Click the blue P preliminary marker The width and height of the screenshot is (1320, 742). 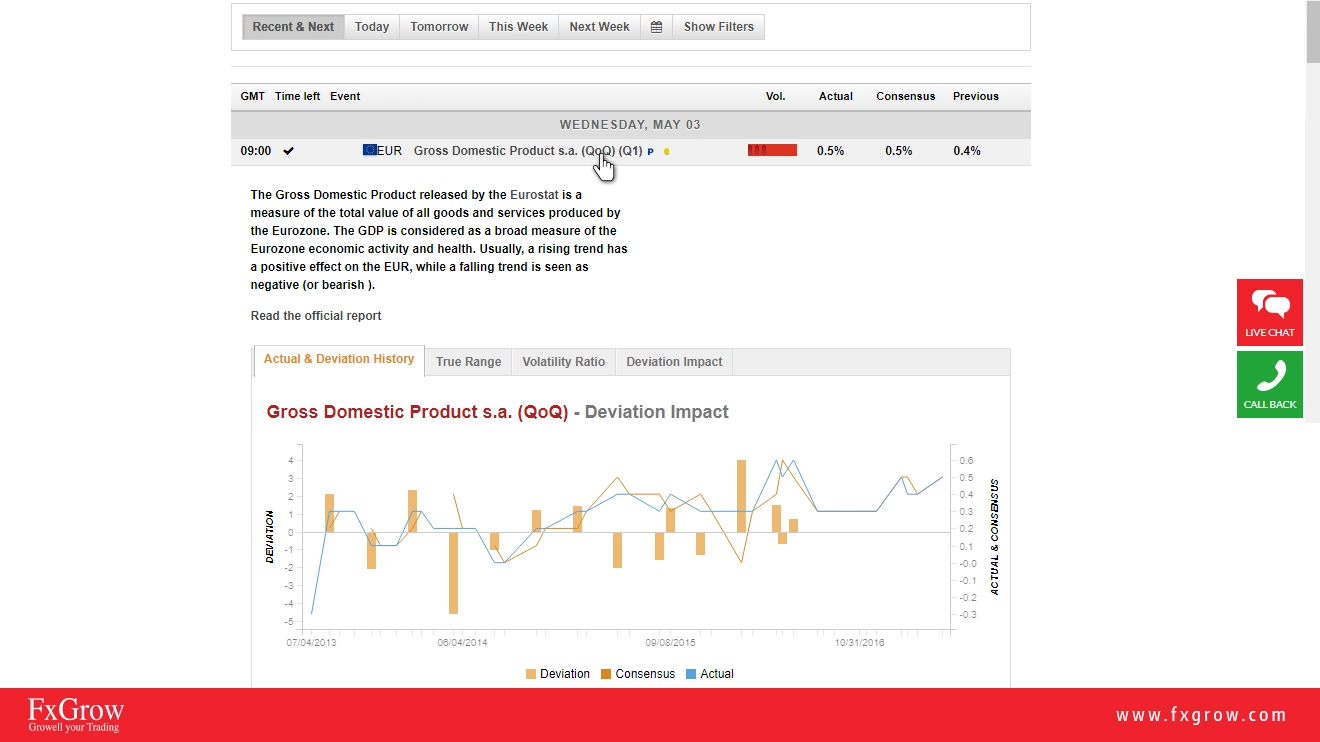[651, 152]
